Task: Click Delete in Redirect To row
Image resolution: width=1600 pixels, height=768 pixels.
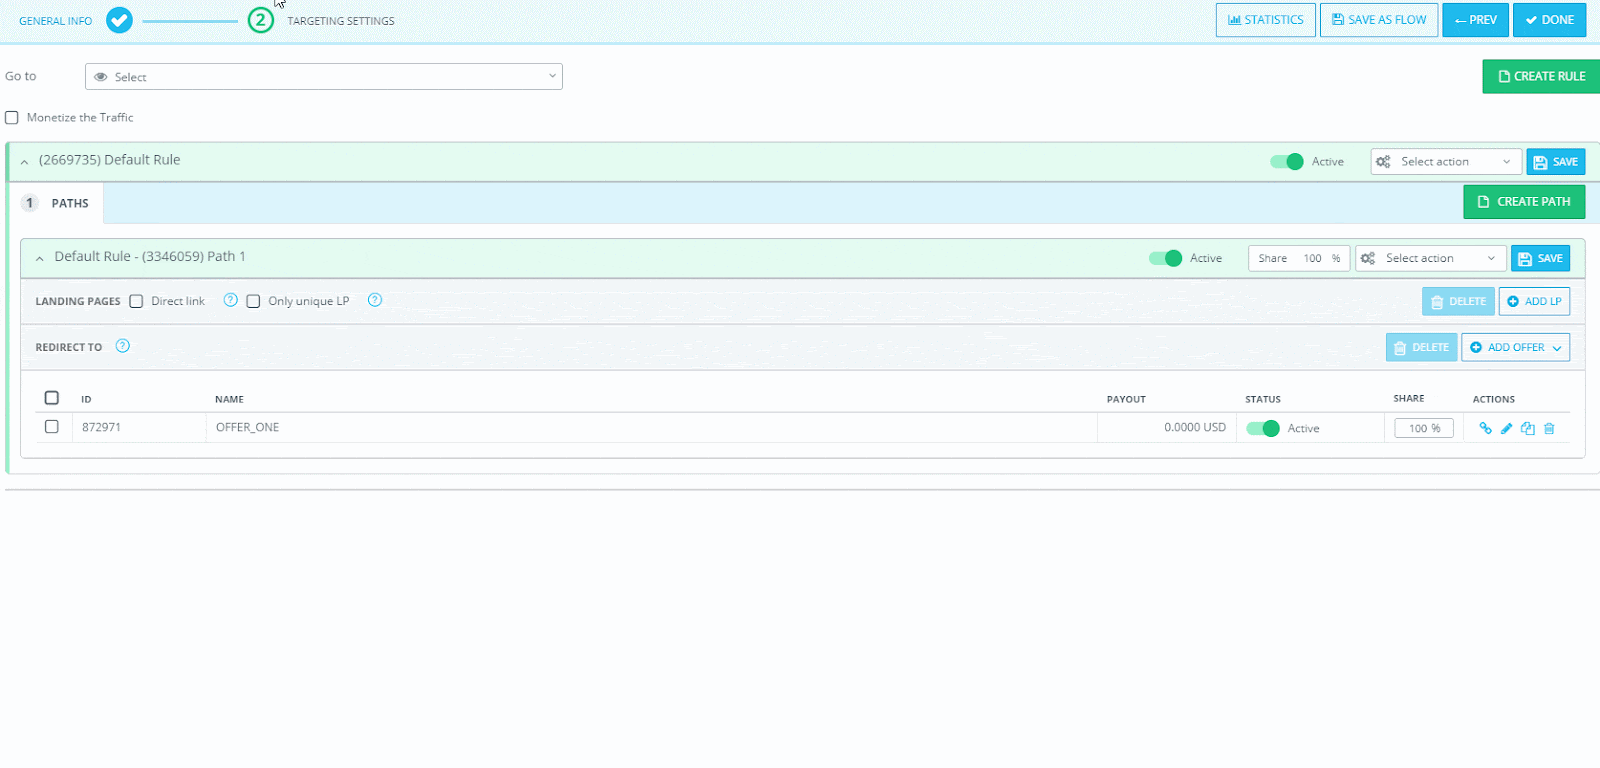Action: [x=1421, y=347]
